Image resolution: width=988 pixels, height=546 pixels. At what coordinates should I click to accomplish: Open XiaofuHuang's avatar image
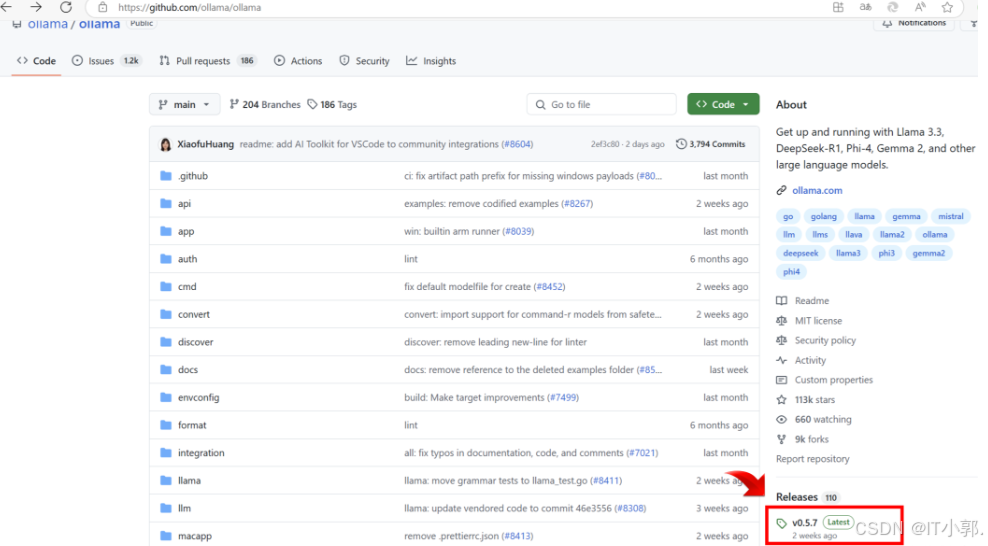pos(166,144)
